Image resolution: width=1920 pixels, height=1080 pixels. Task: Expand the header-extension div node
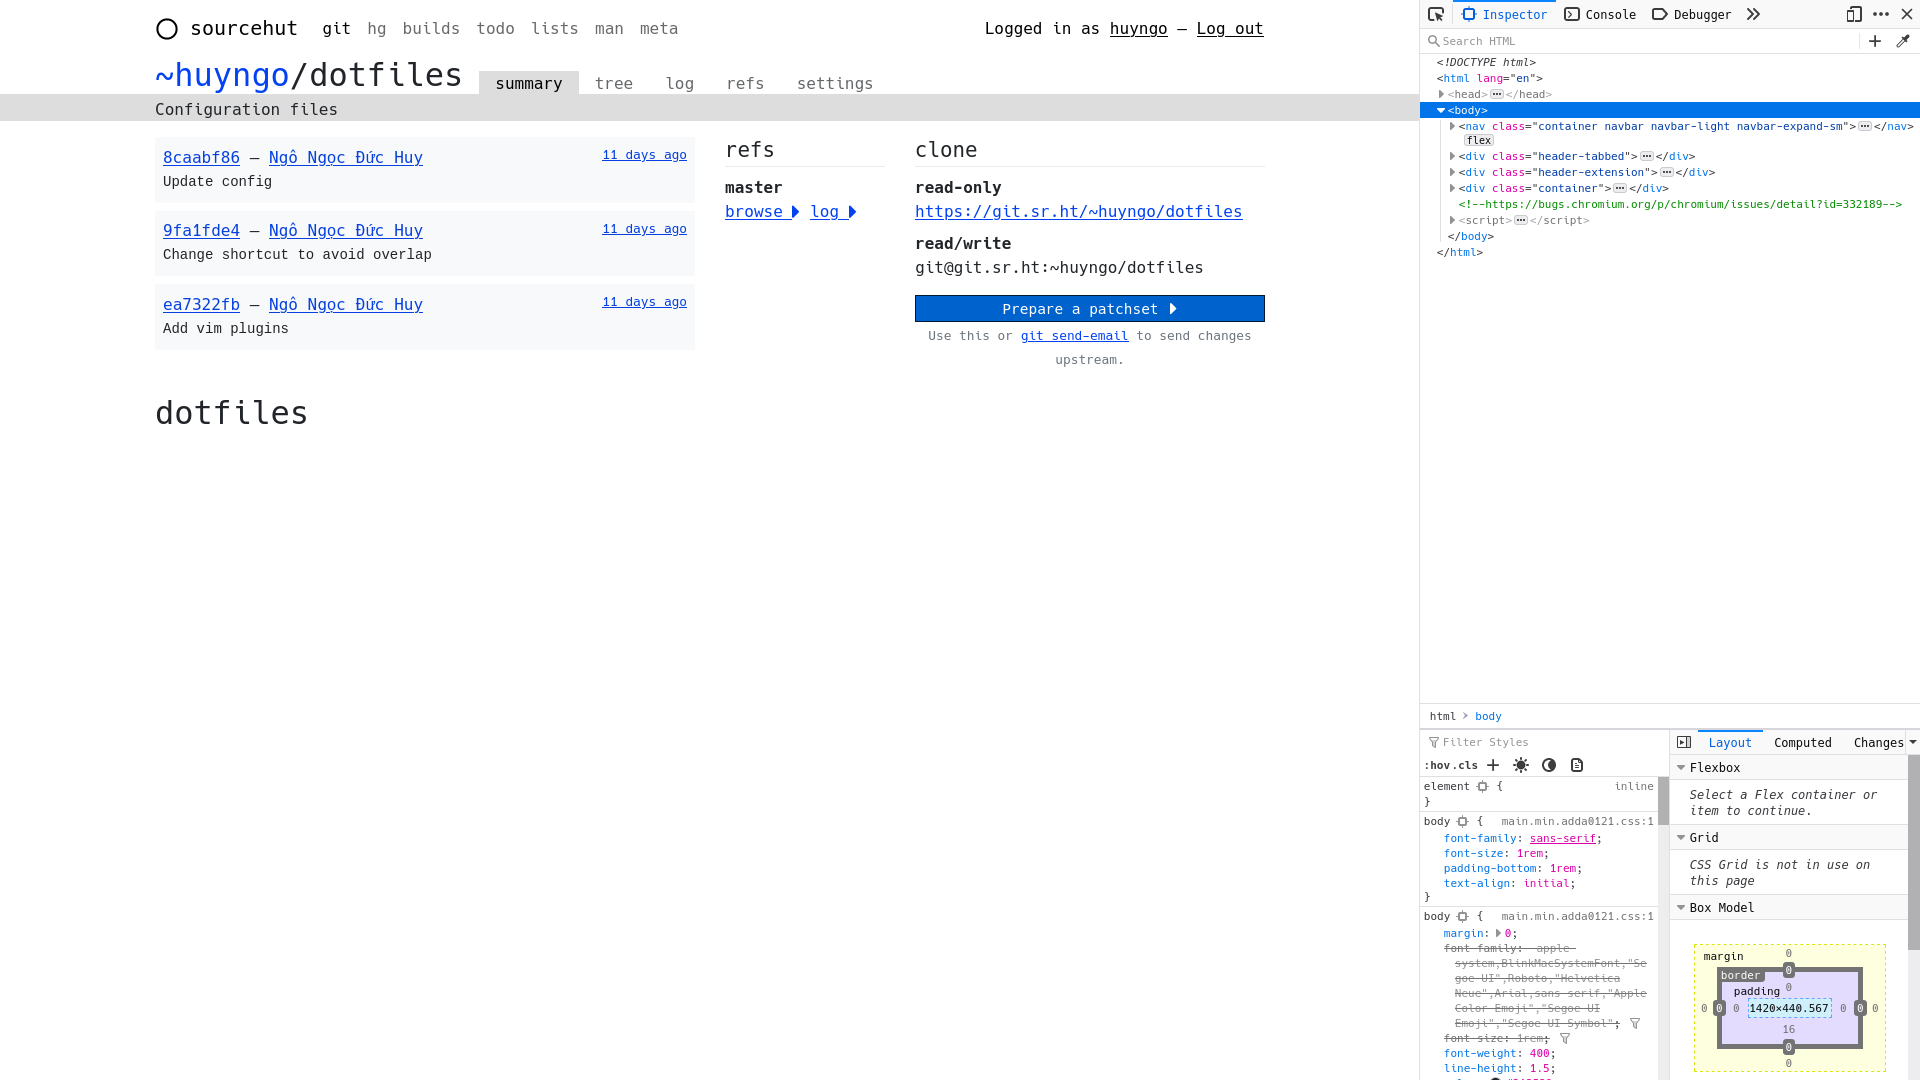tap(1452, 172)
